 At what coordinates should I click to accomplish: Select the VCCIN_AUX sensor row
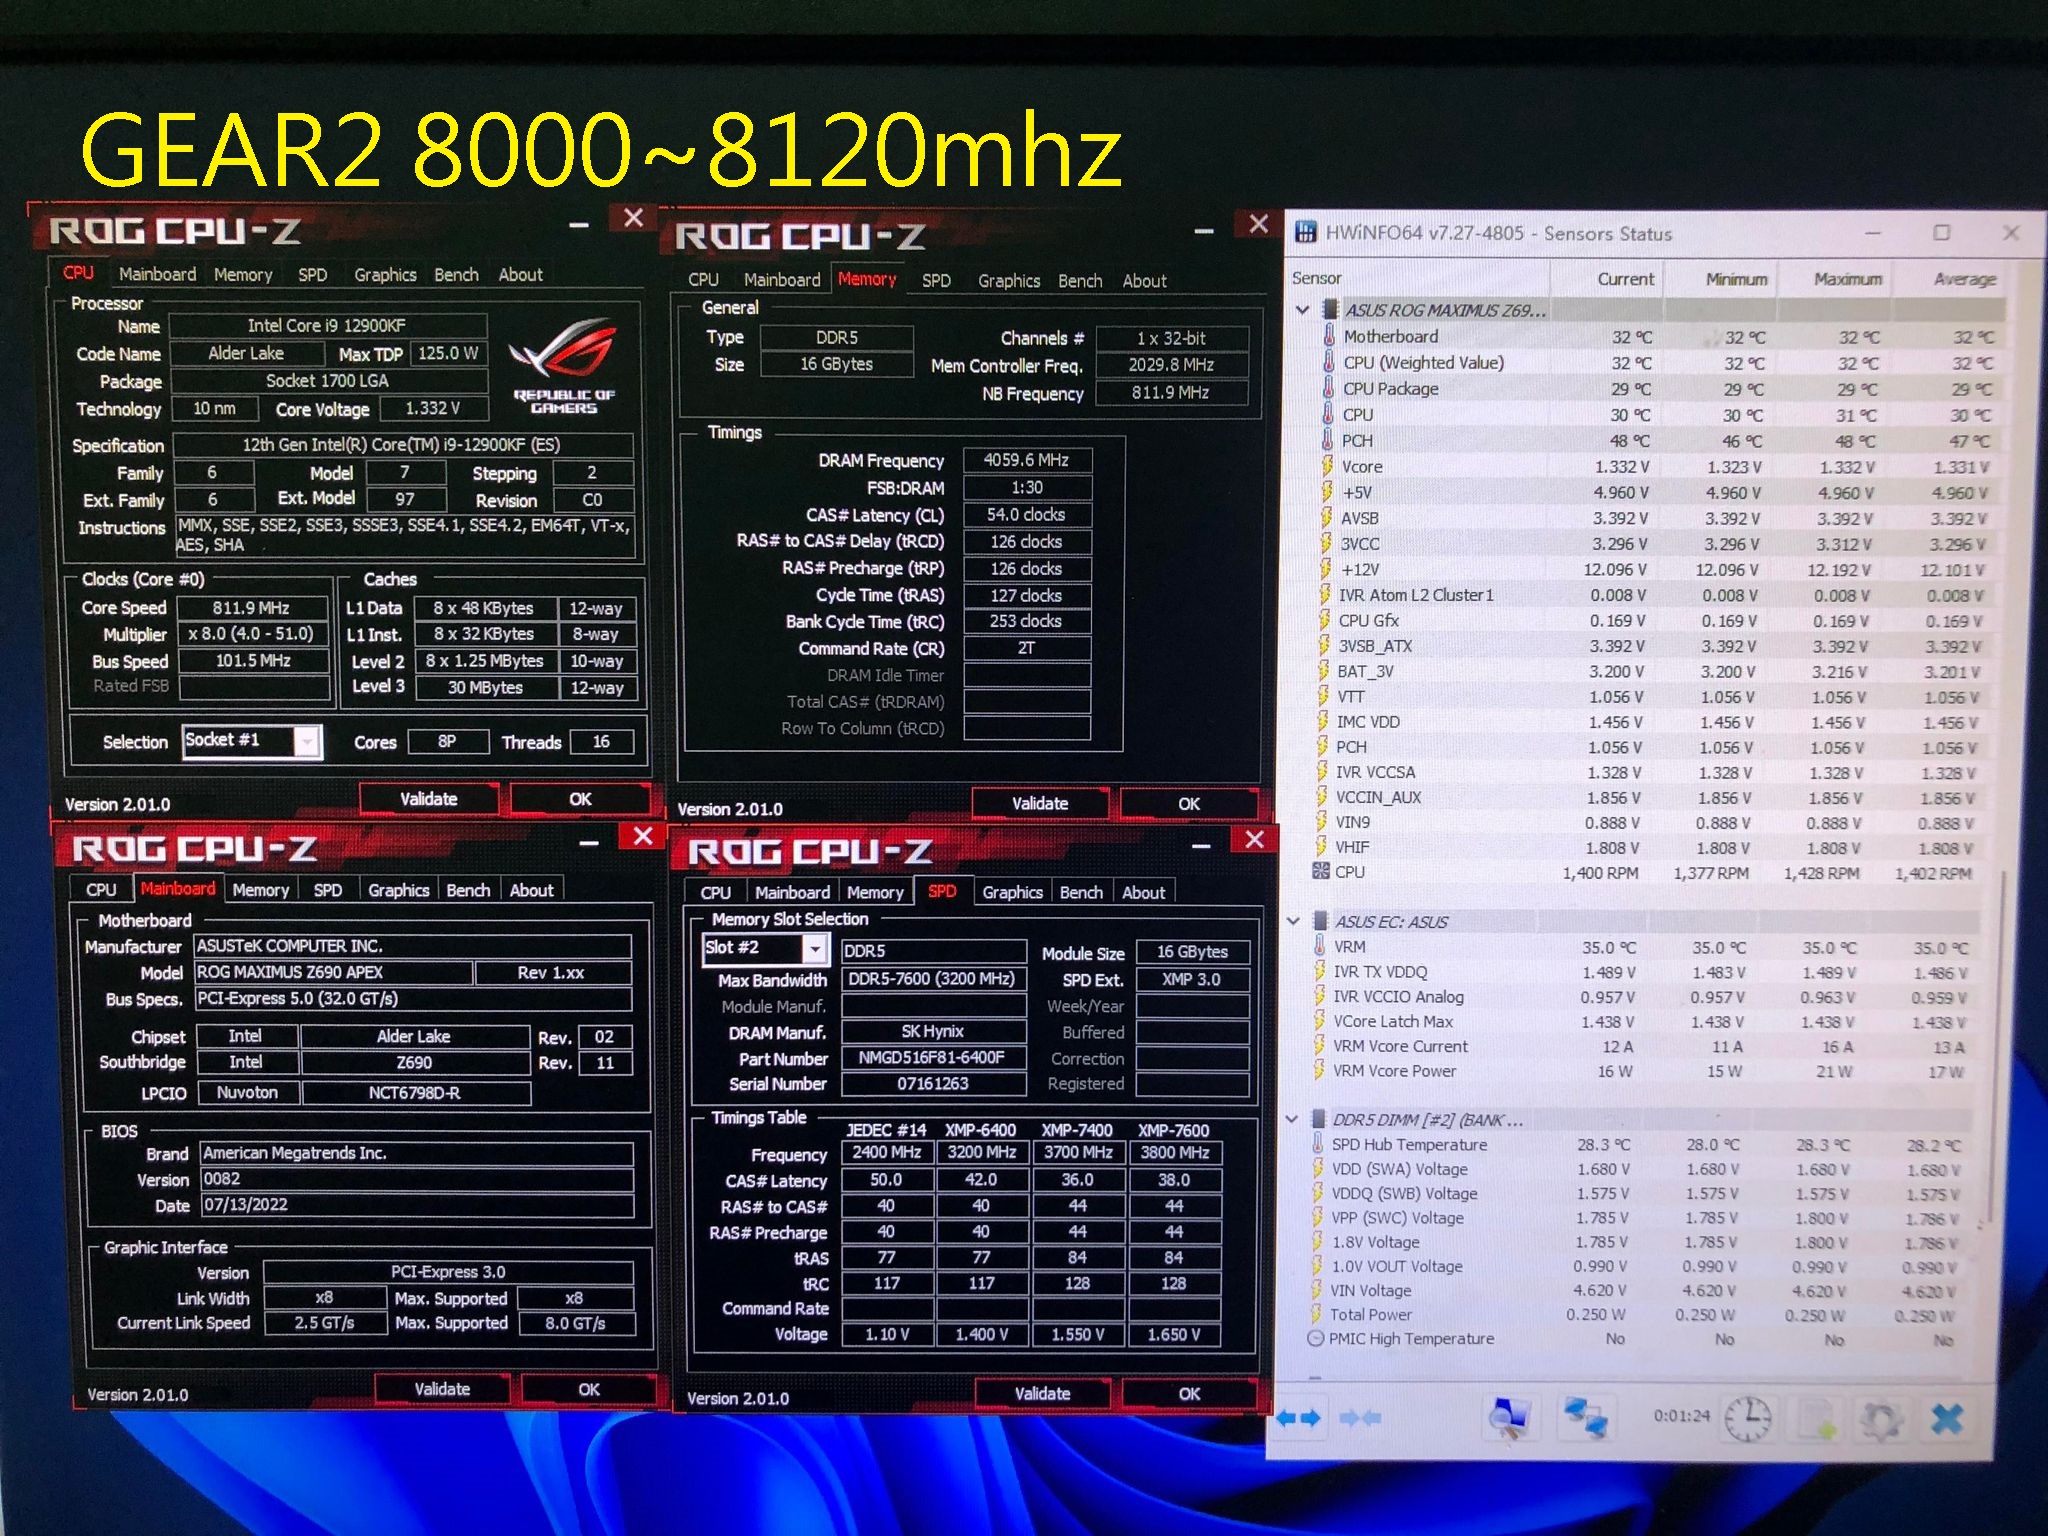pos(1650,797)
